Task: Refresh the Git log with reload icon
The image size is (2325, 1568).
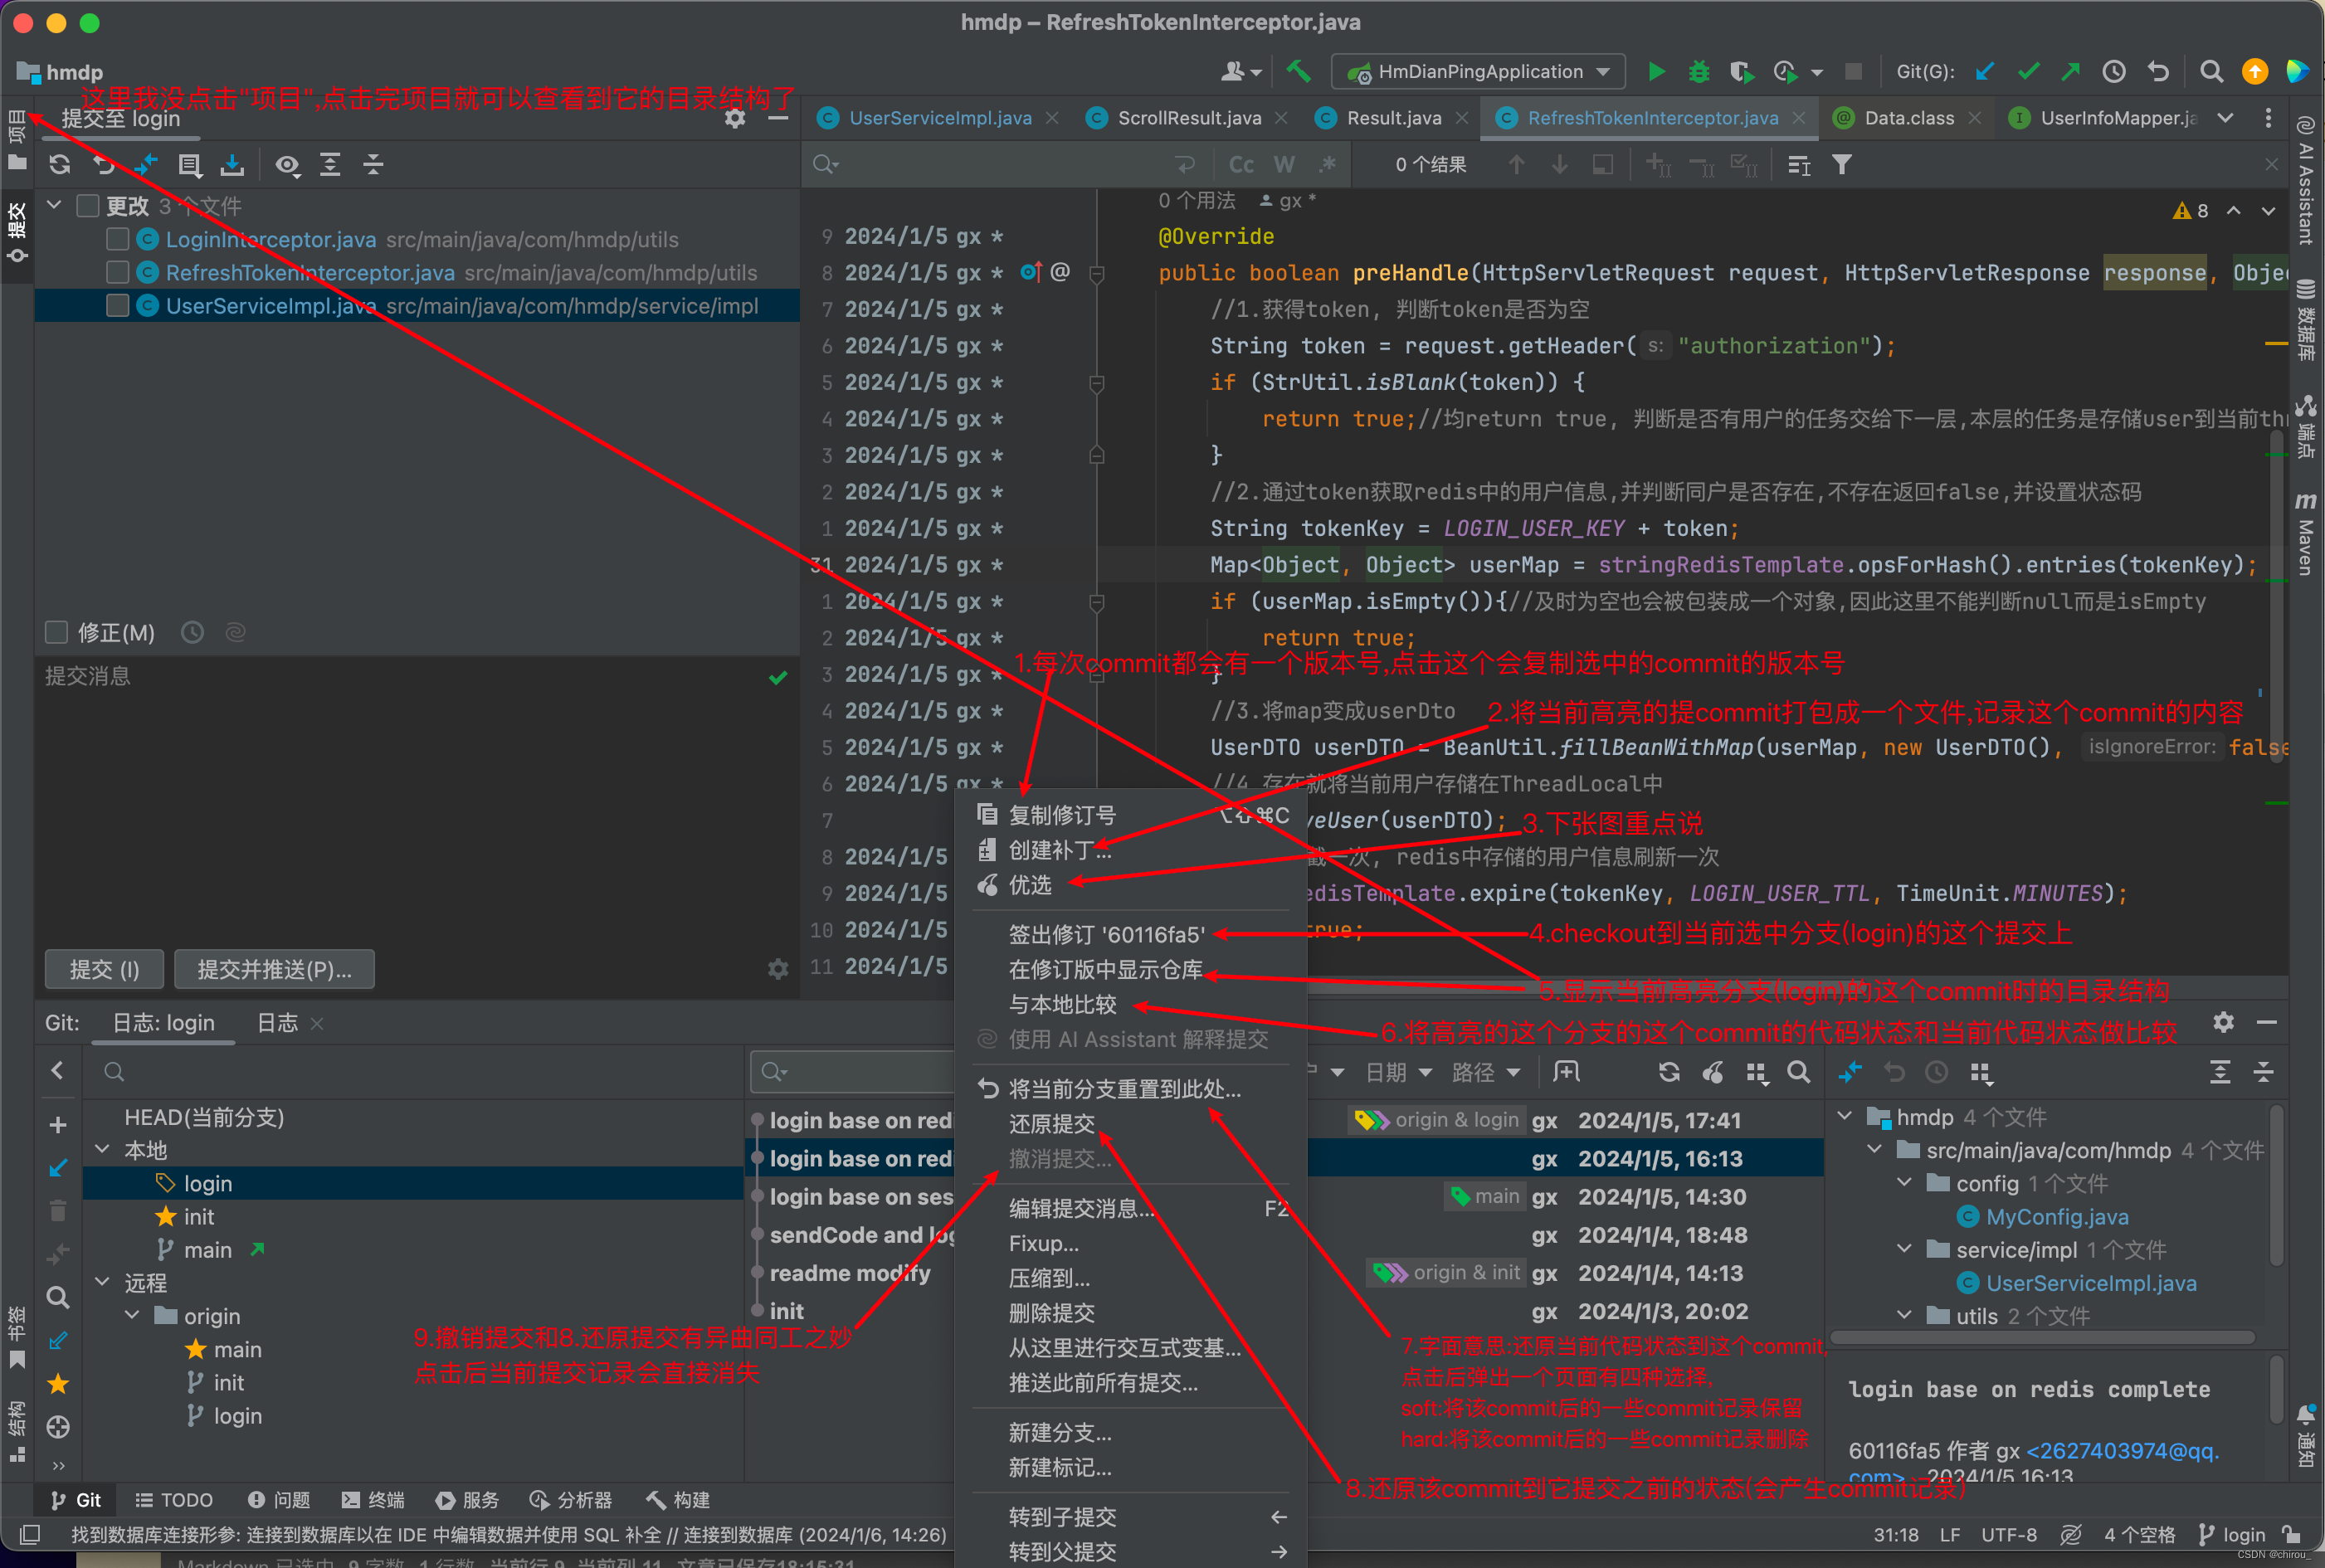Action: click(x=1669, y=1072)
